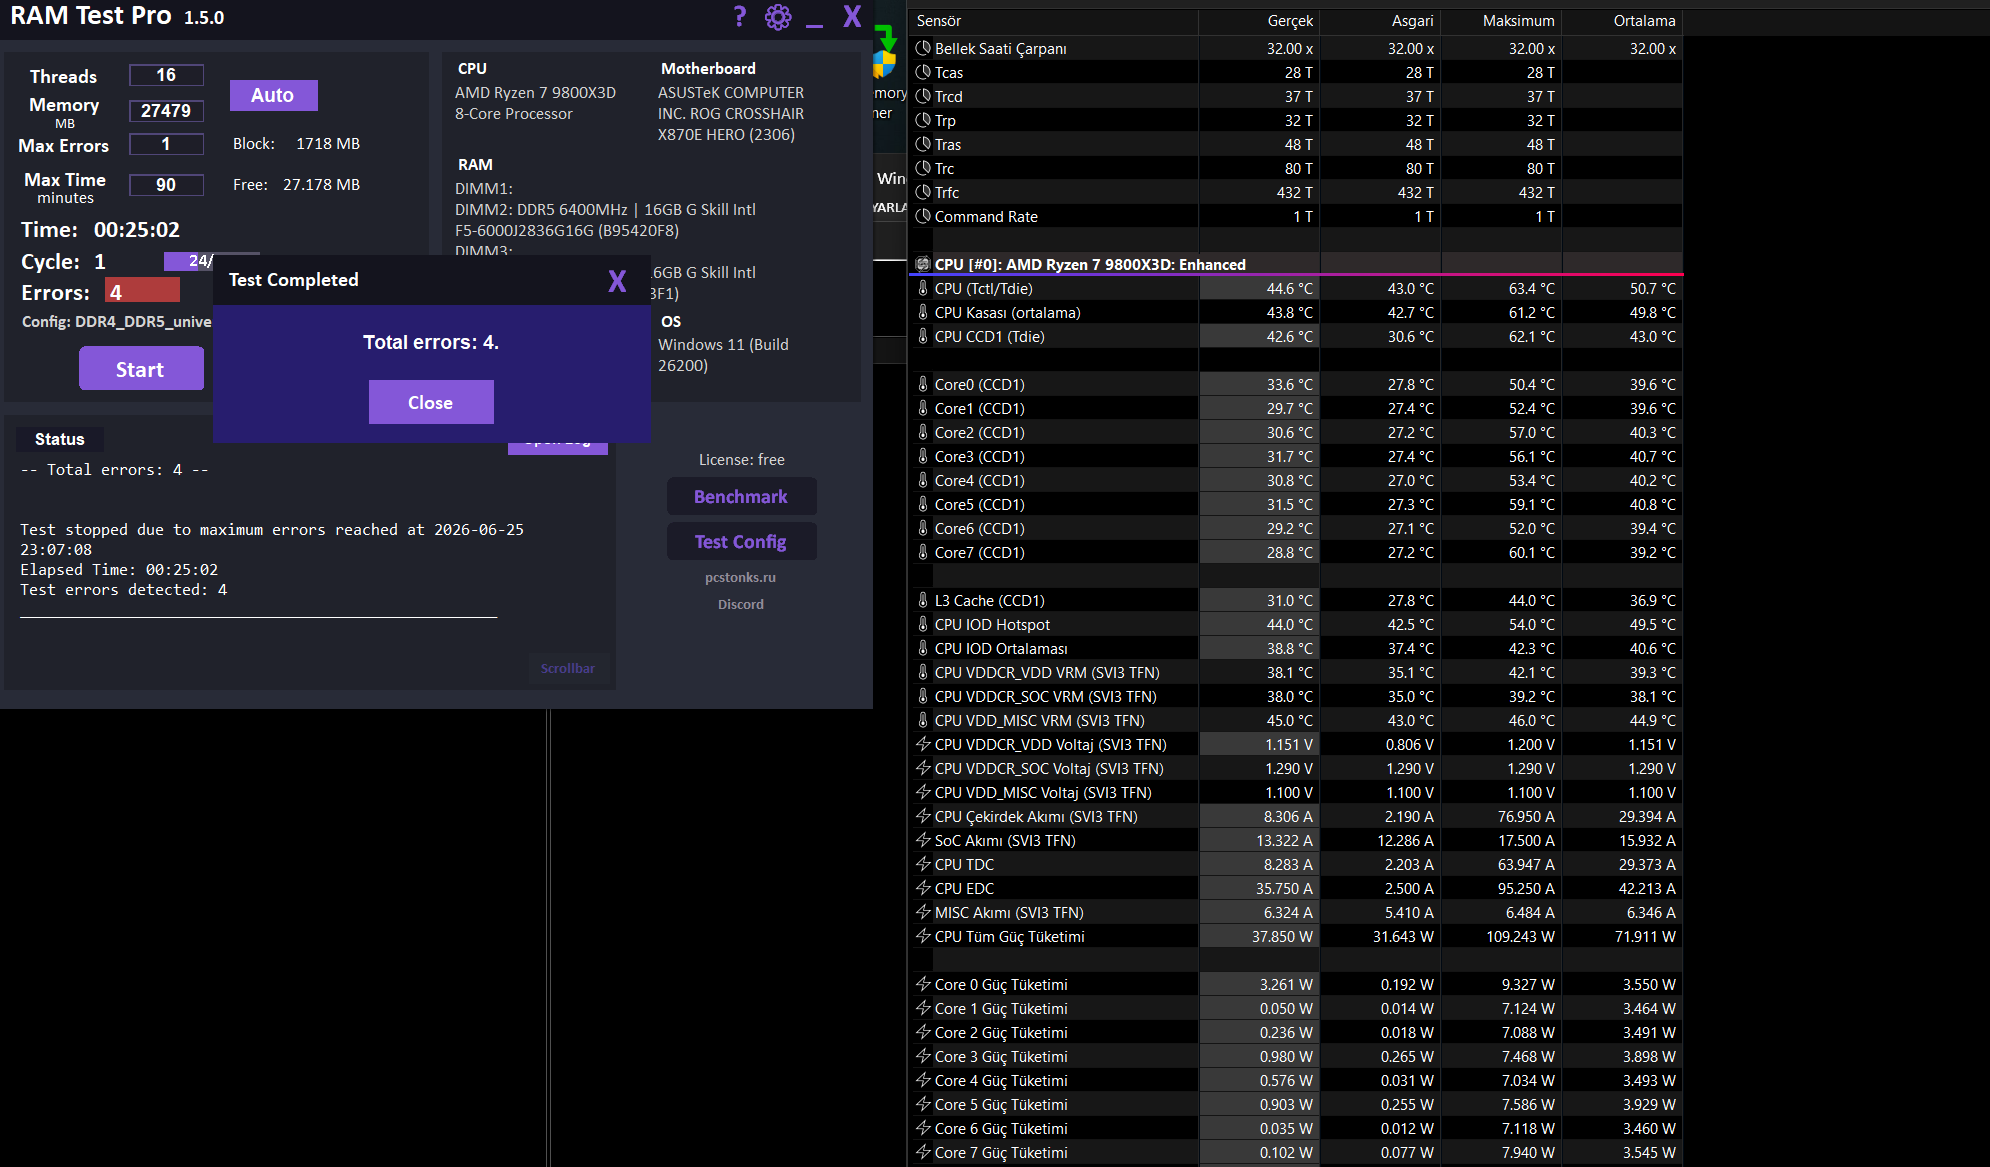Open the Discord link

coord(741,604)
